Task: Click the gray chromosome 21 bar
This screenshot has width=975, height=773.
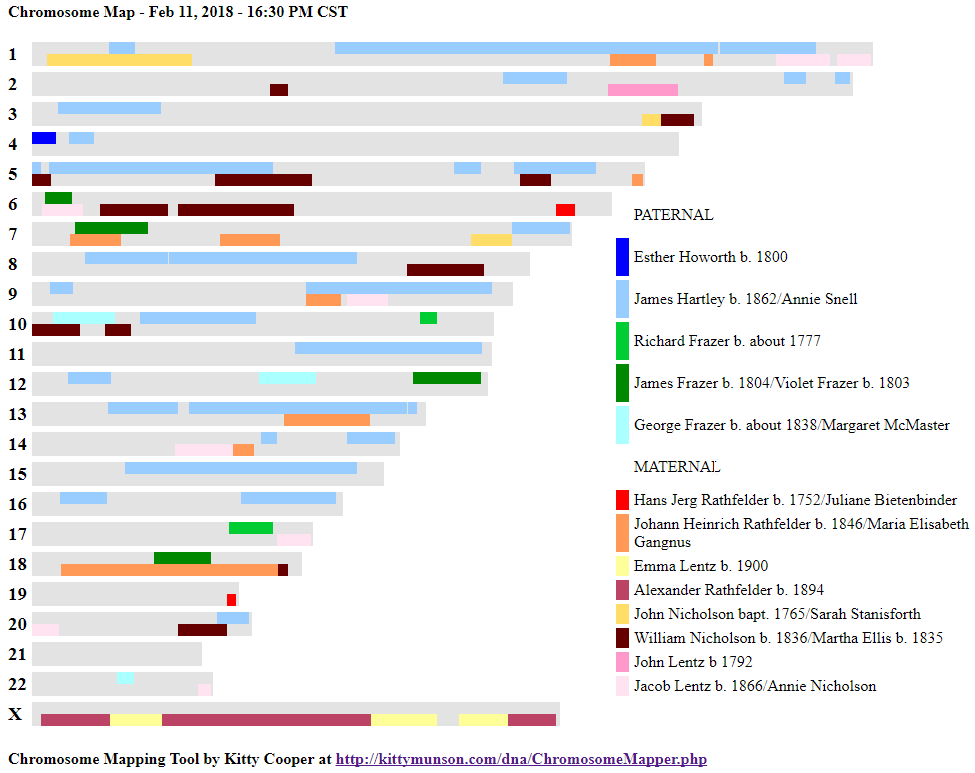Action: 117,654
